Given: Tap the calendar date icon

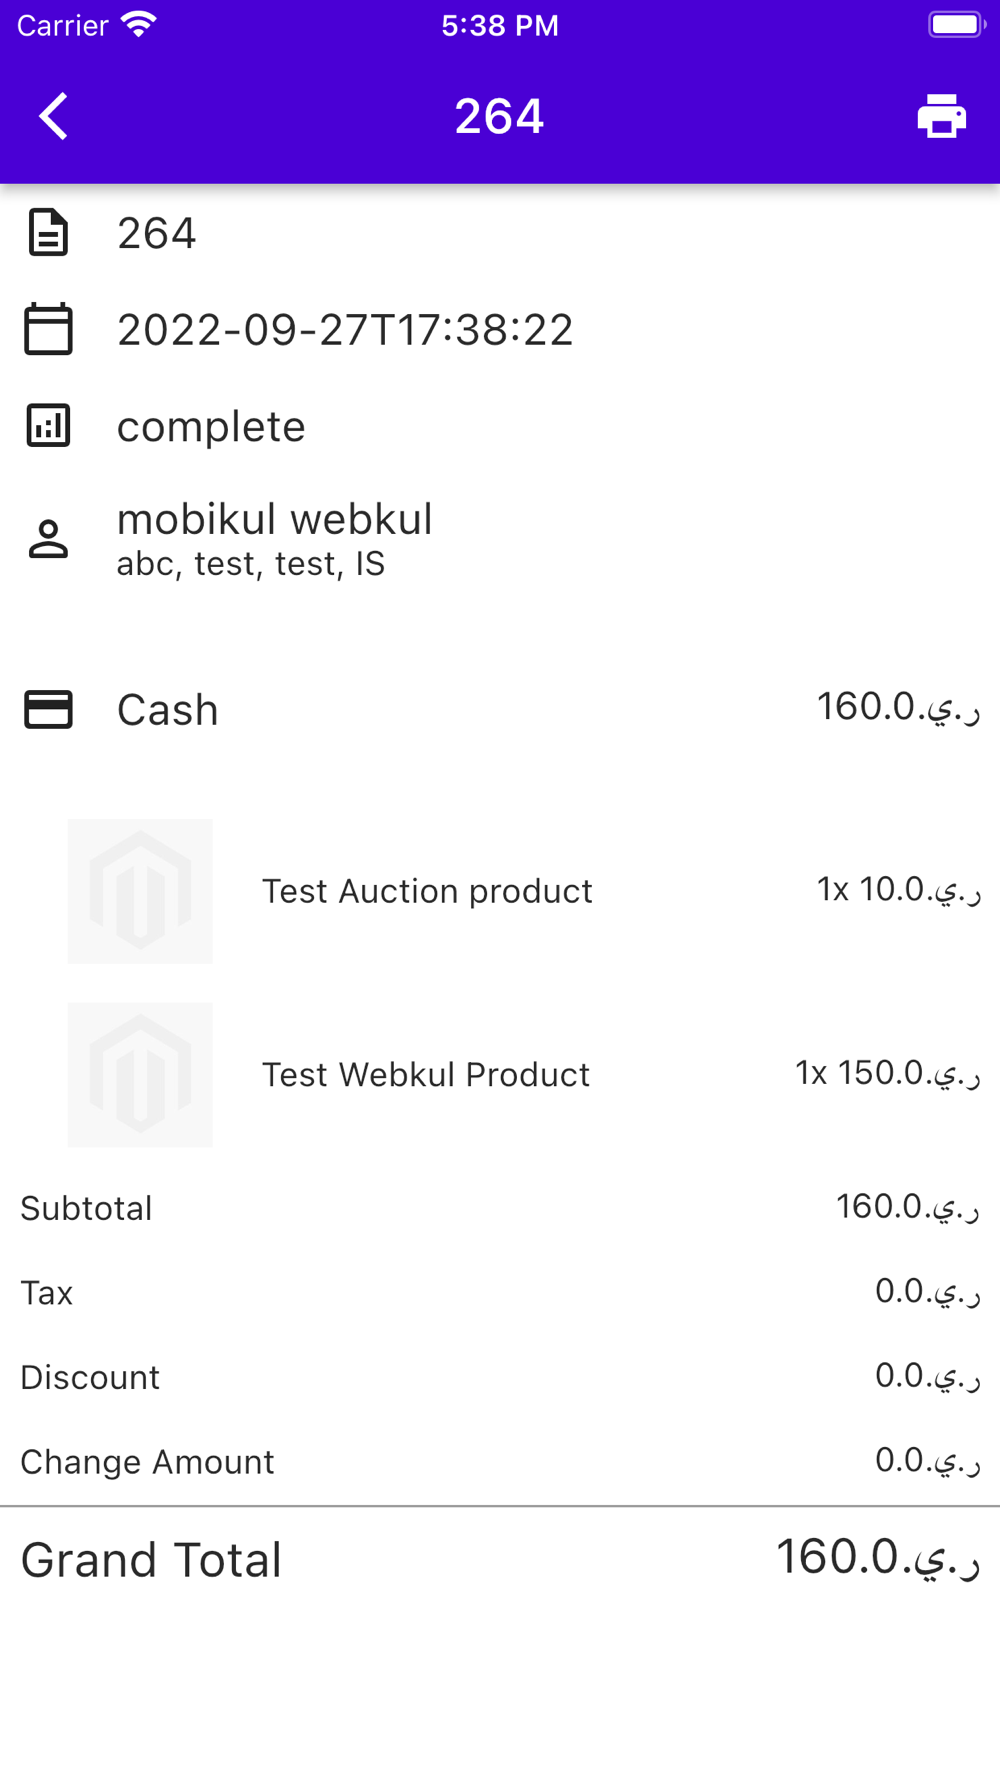Looking at the screenshot, I should pyautogui.click(x=48, y=329).
